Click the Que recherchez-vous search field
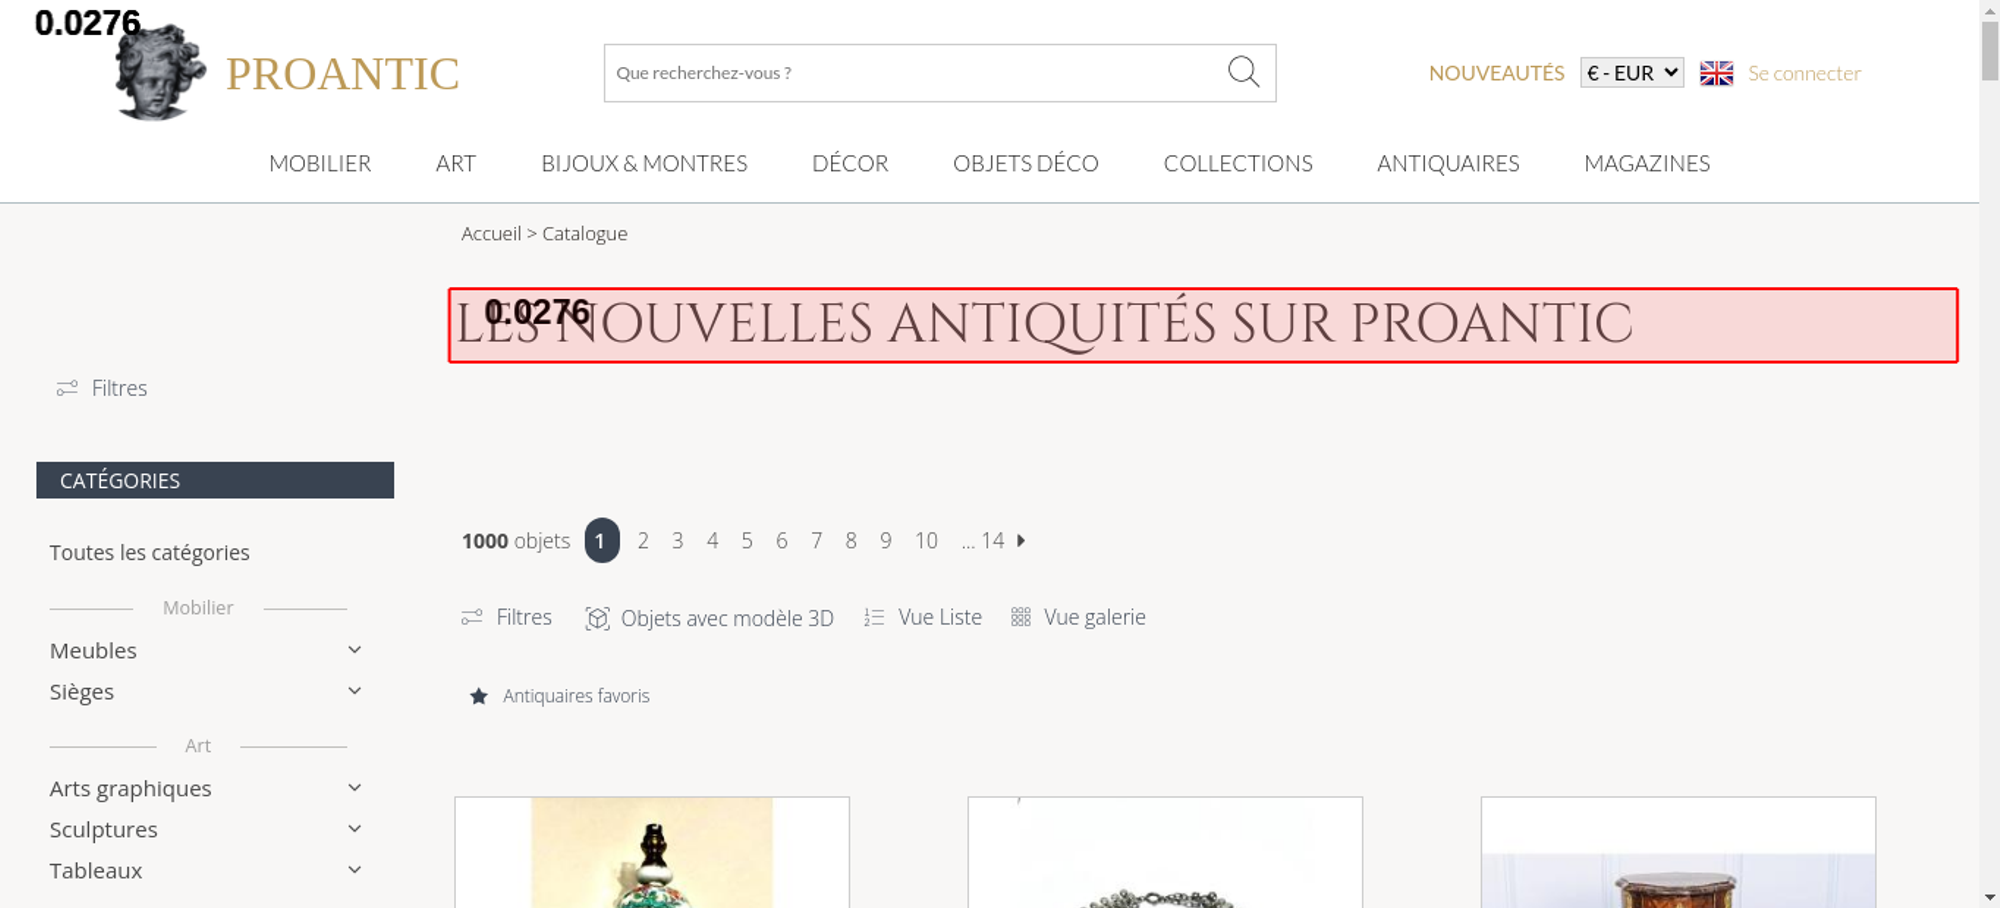This screenshot has width=2000, height=908. click(915, 73)
